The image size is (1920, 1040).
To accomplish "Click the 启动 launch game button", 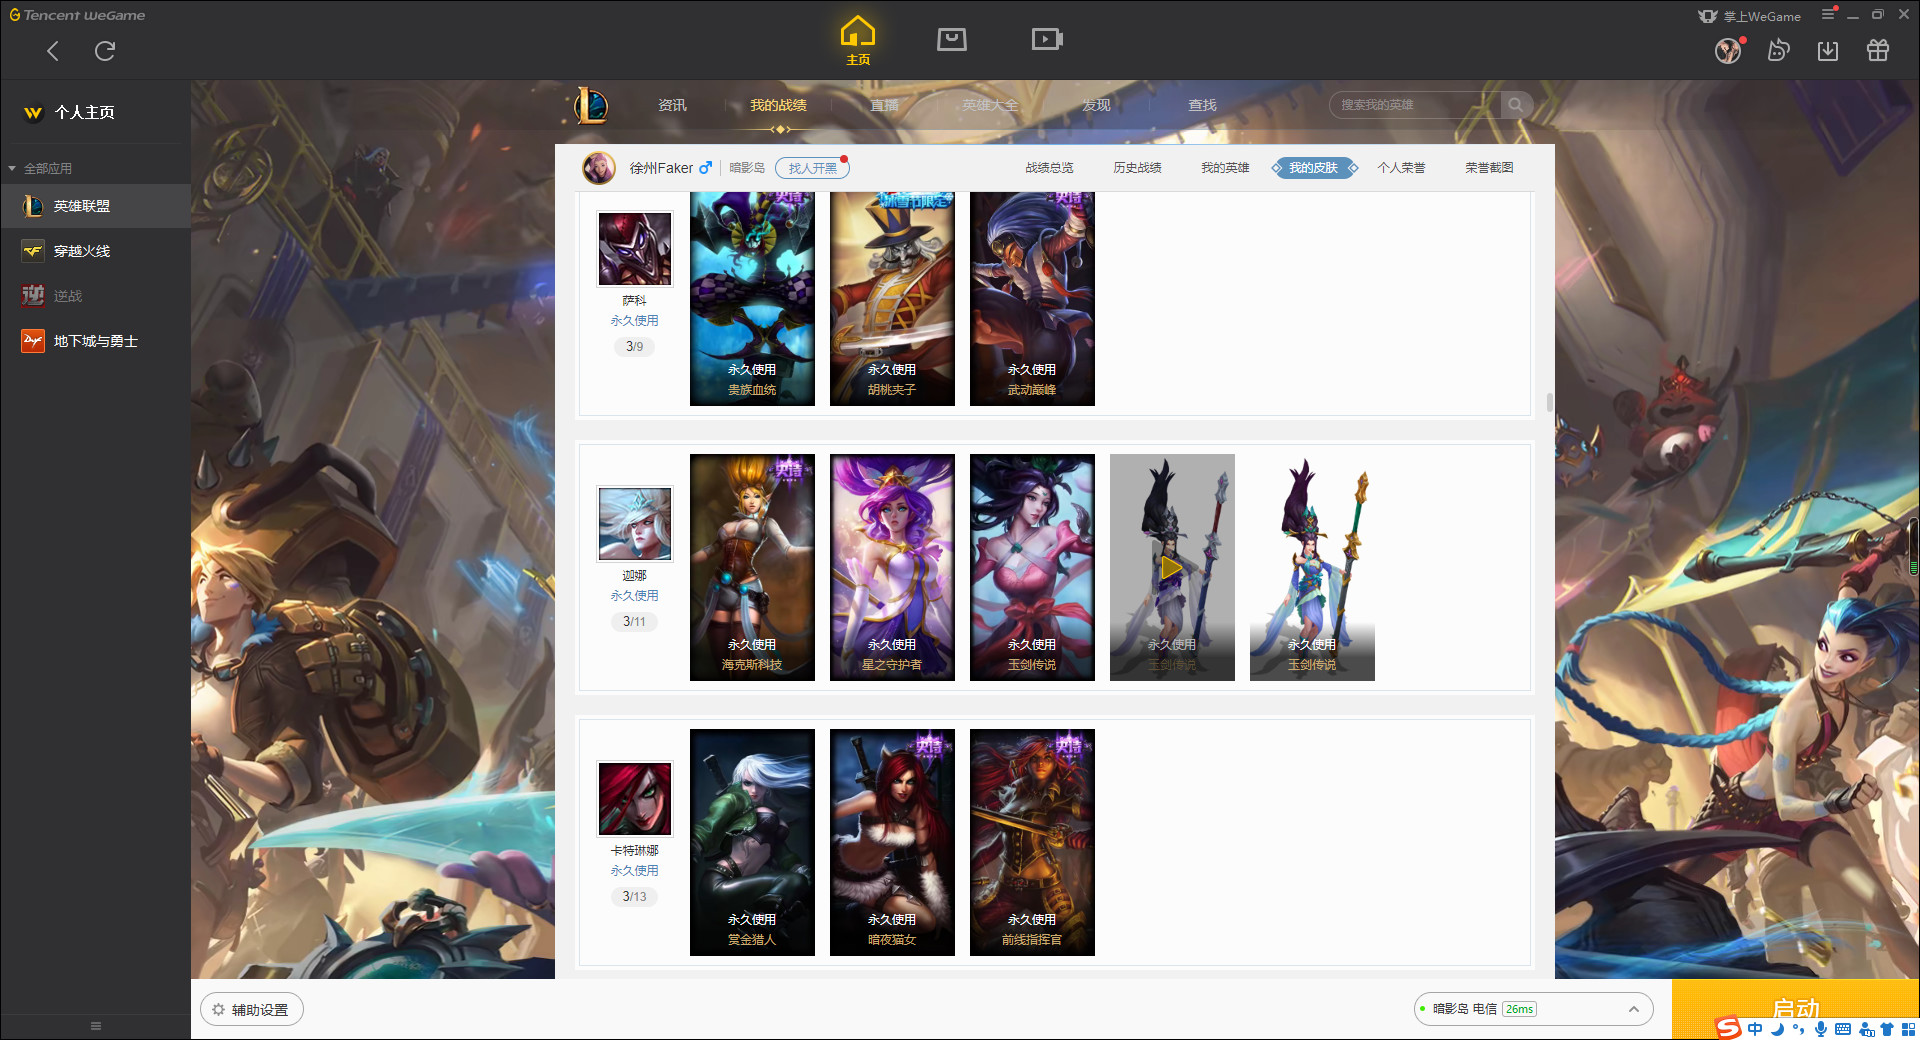I will [1796, 1008].
